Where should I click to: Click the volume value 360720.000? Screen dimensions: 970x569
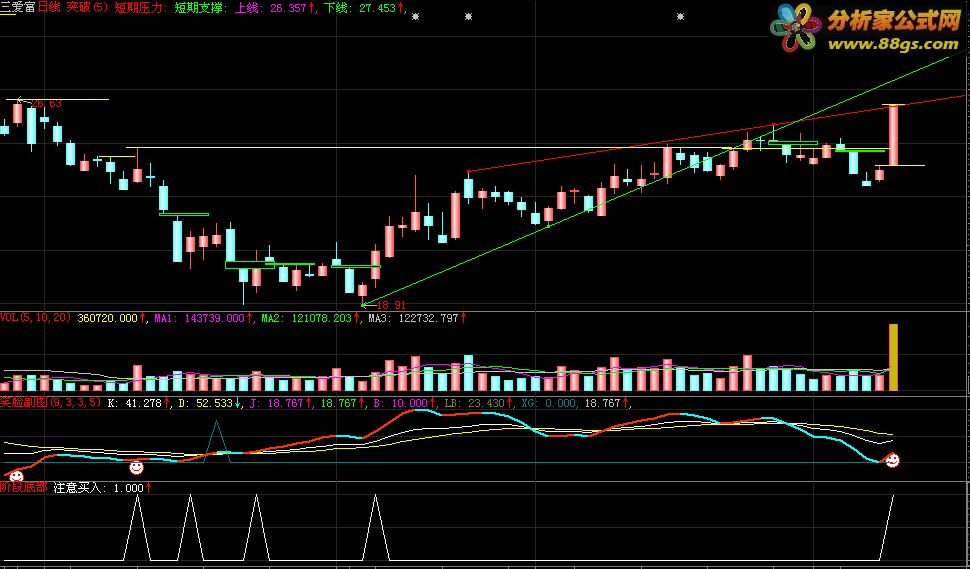[x=108, y=318]
